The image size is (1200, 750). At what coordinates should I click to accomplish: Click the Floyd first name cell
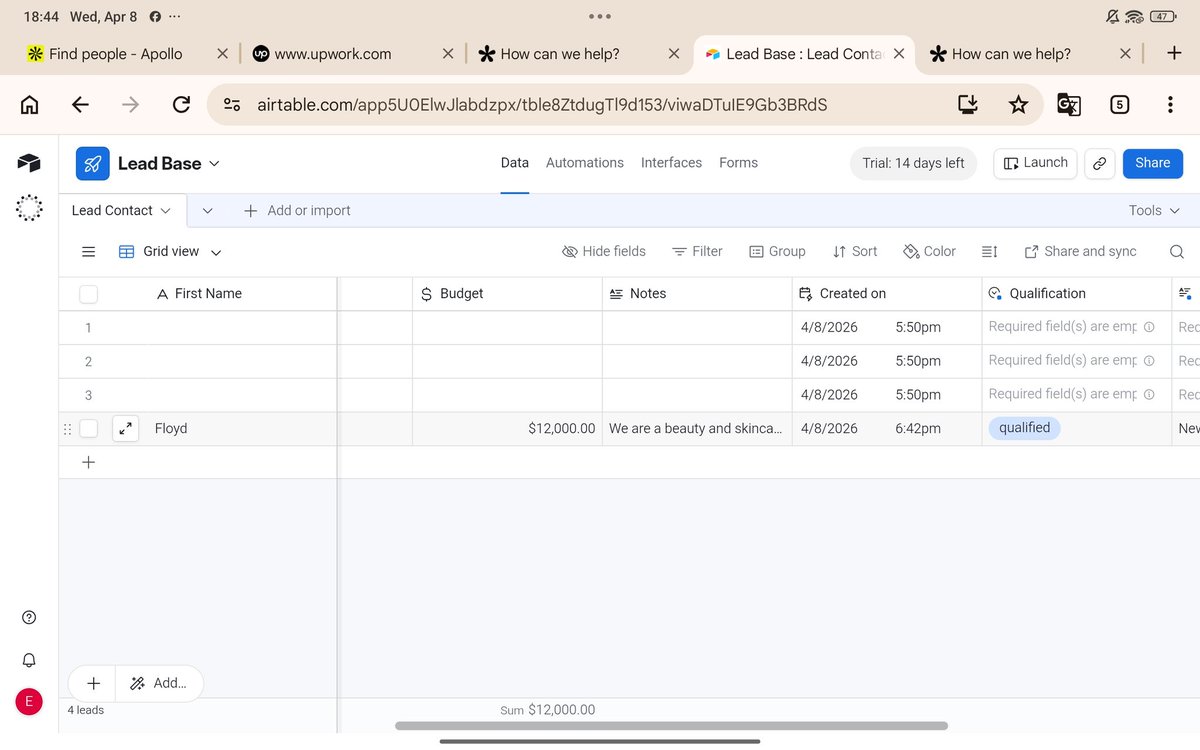pos(242,428)
